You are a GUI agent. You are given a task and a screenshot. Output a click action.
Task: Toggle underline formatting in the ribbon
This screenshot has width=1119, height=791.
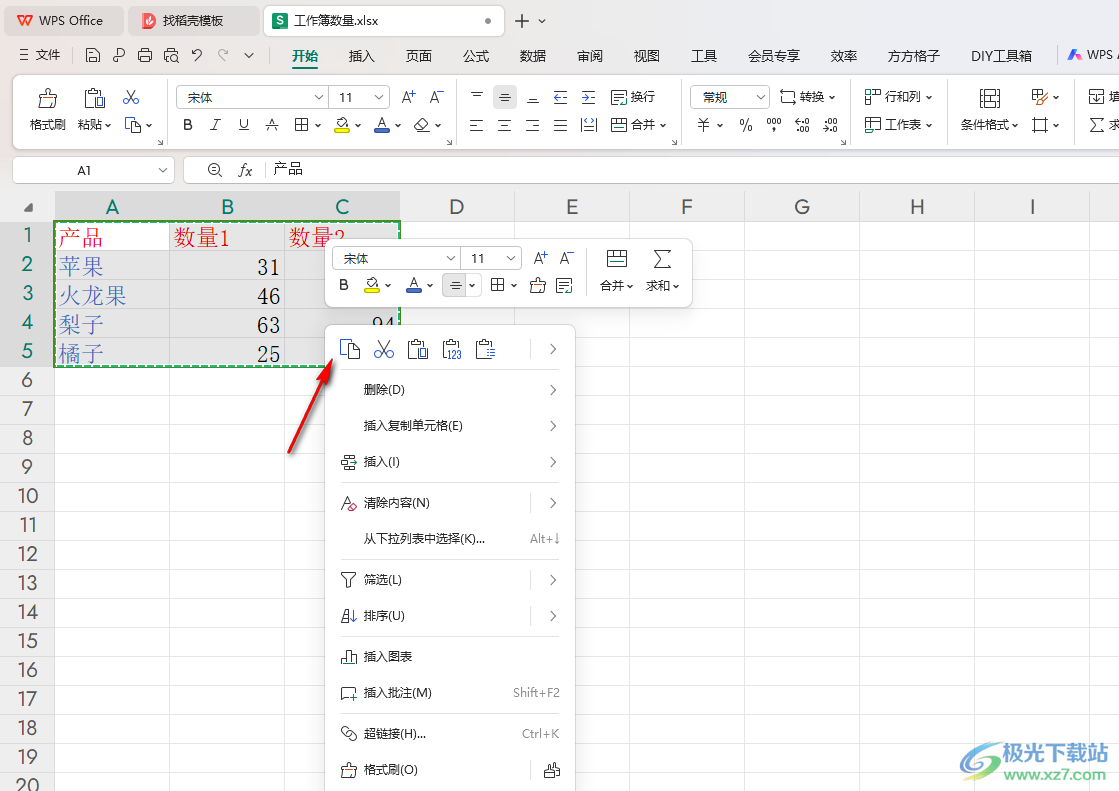coord(243,125)
